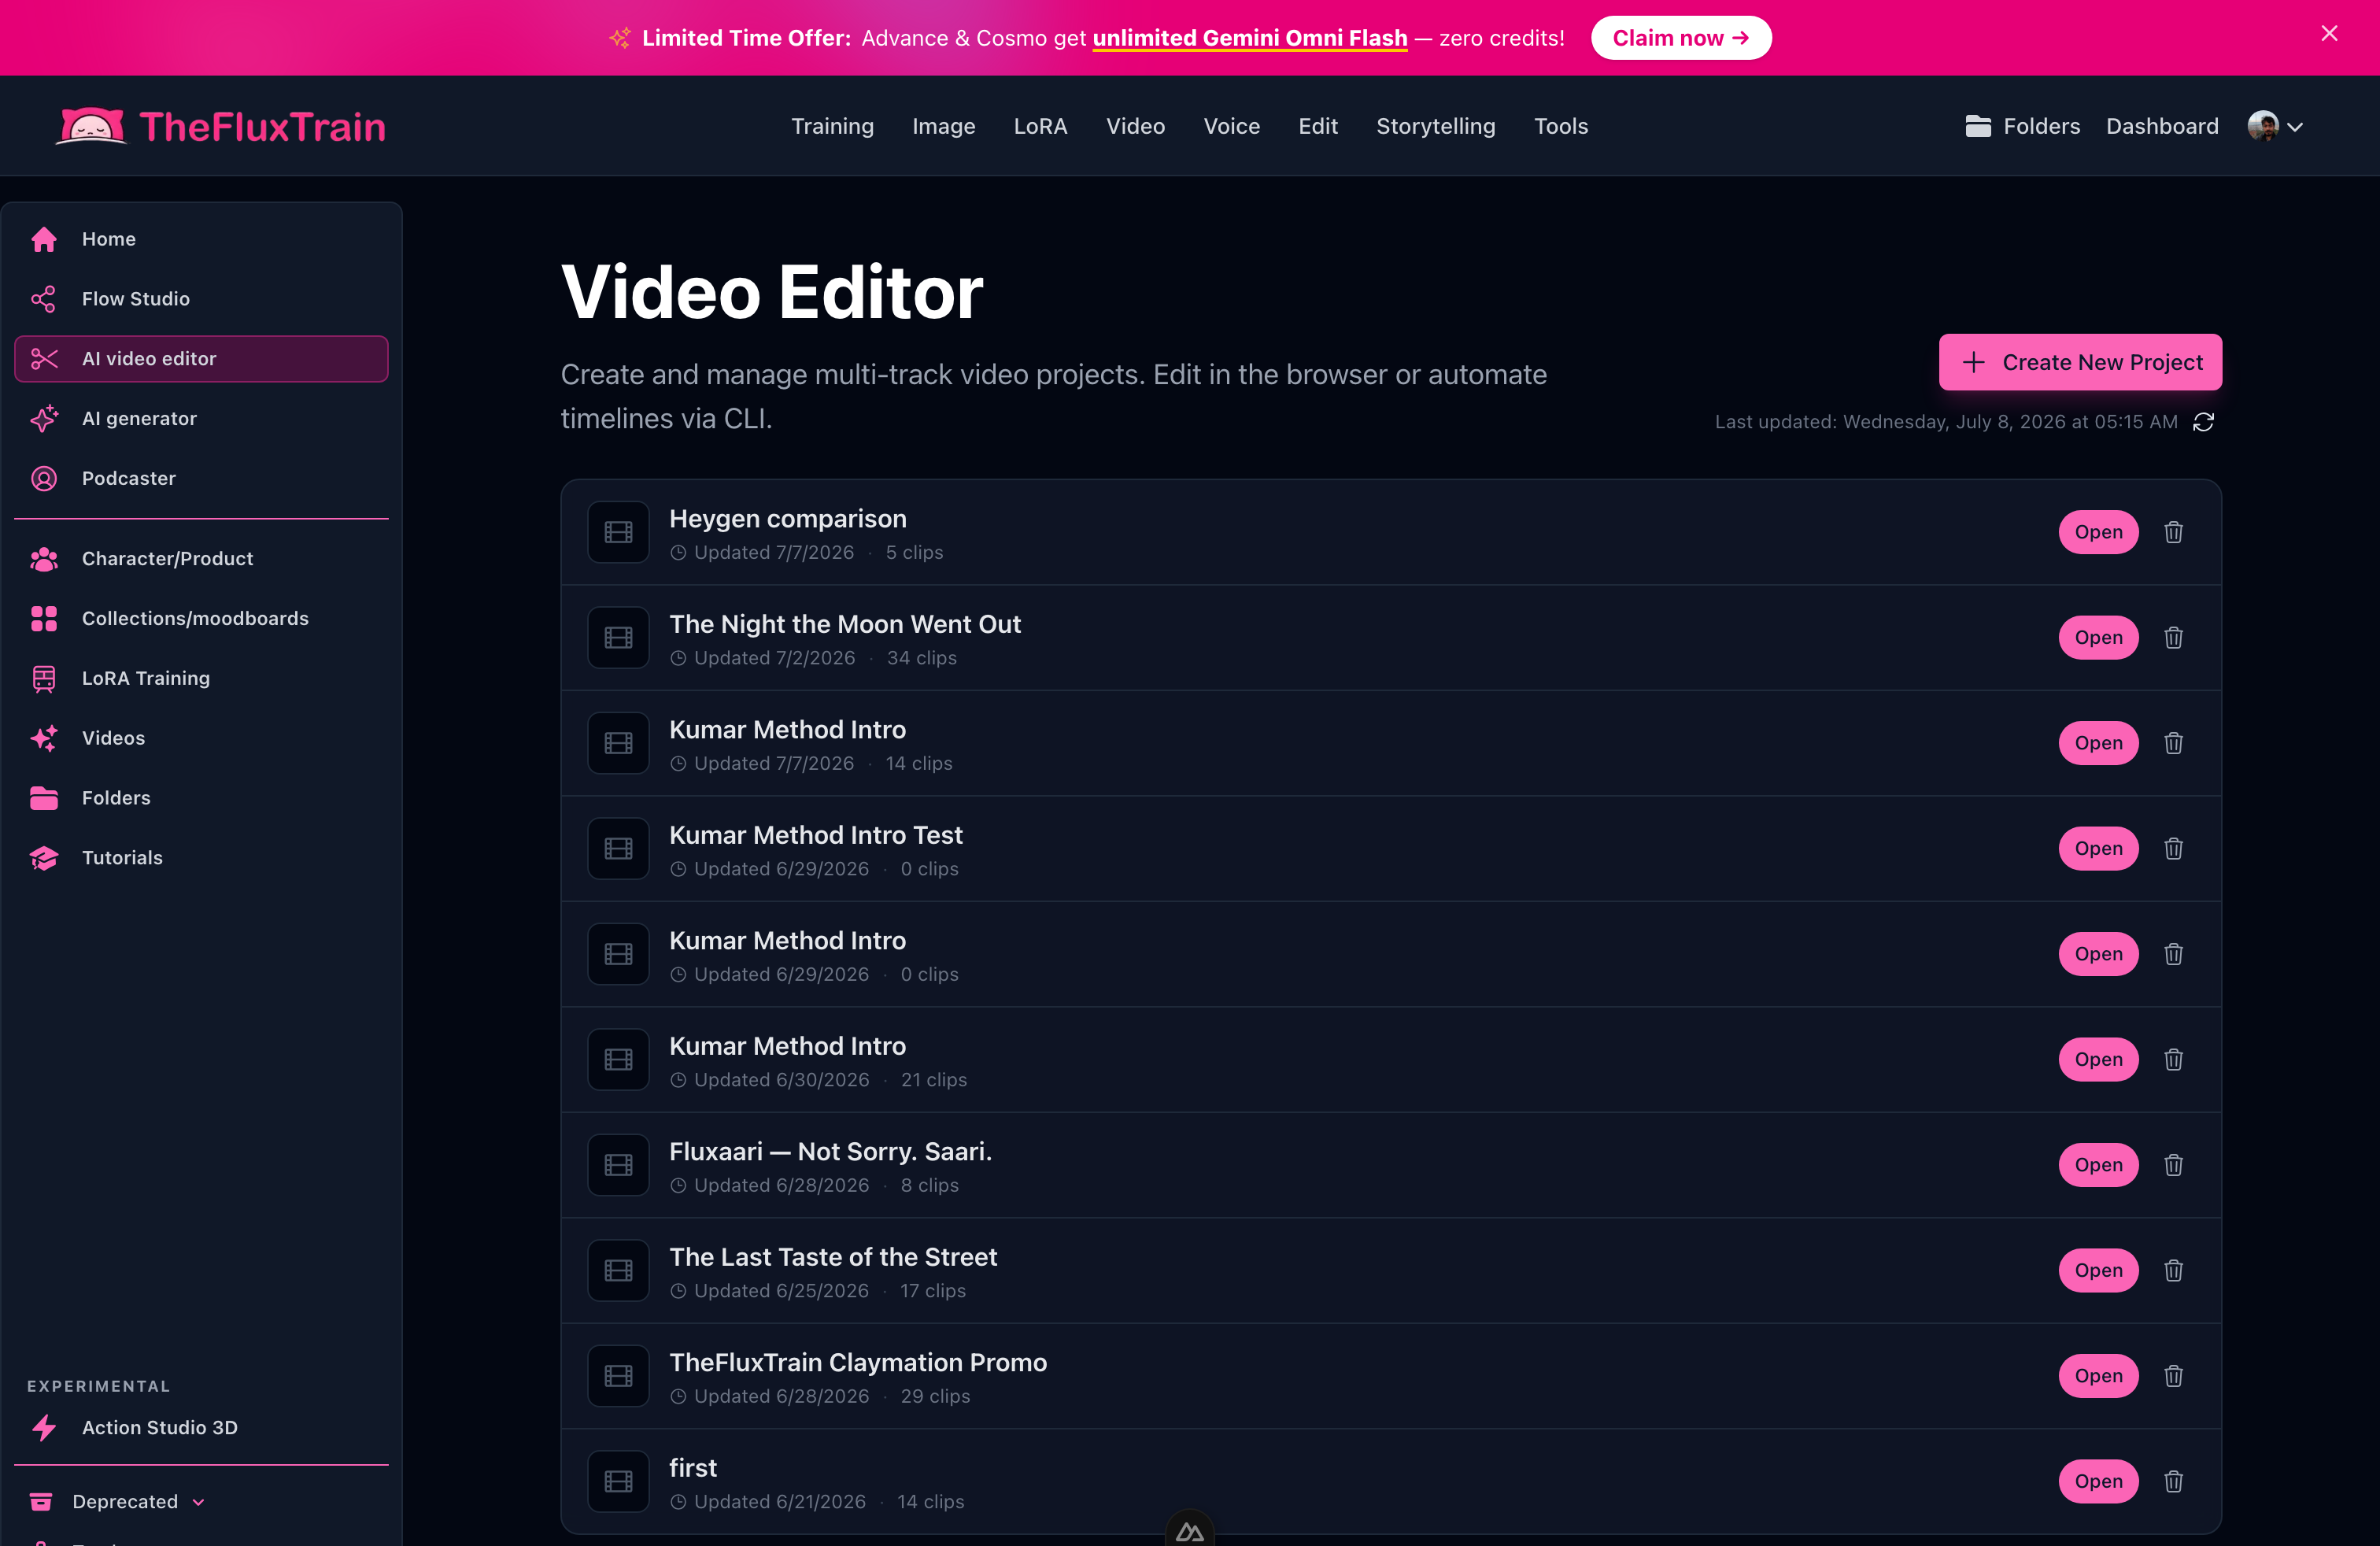
Task: Click the Character/Product people icon
Action: coord(44,559)
